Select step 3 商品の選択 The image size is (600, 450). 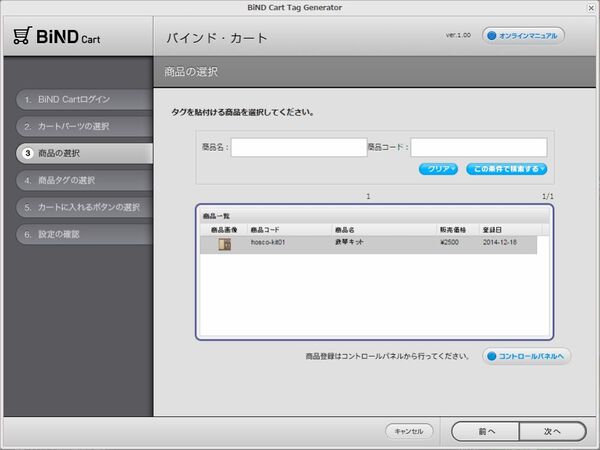pos(84,153)
